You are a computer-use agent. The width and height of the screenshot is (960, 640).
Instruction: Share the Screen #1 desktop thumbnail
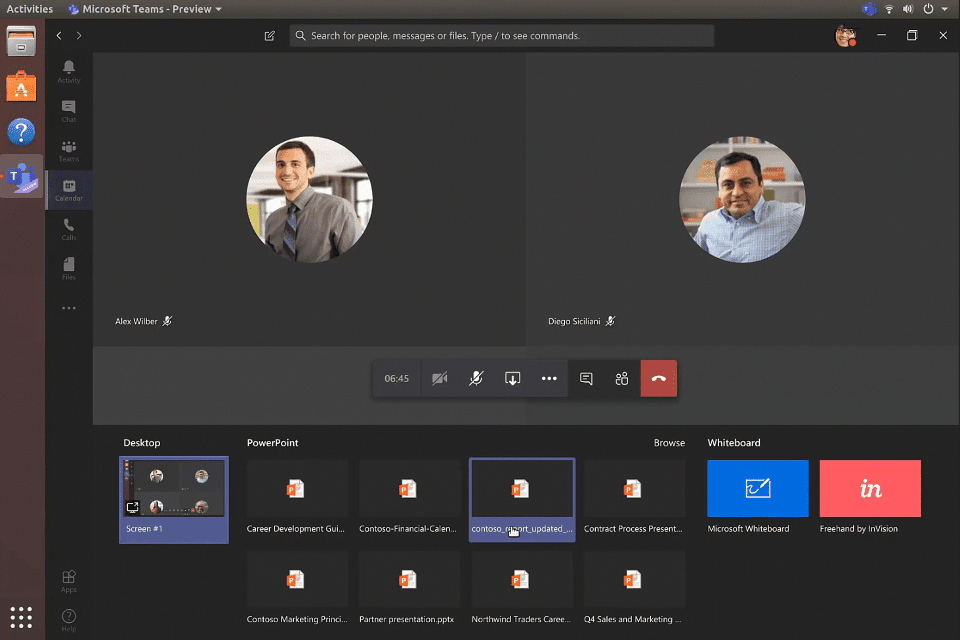pyautogui.click(x=174, y=500)
